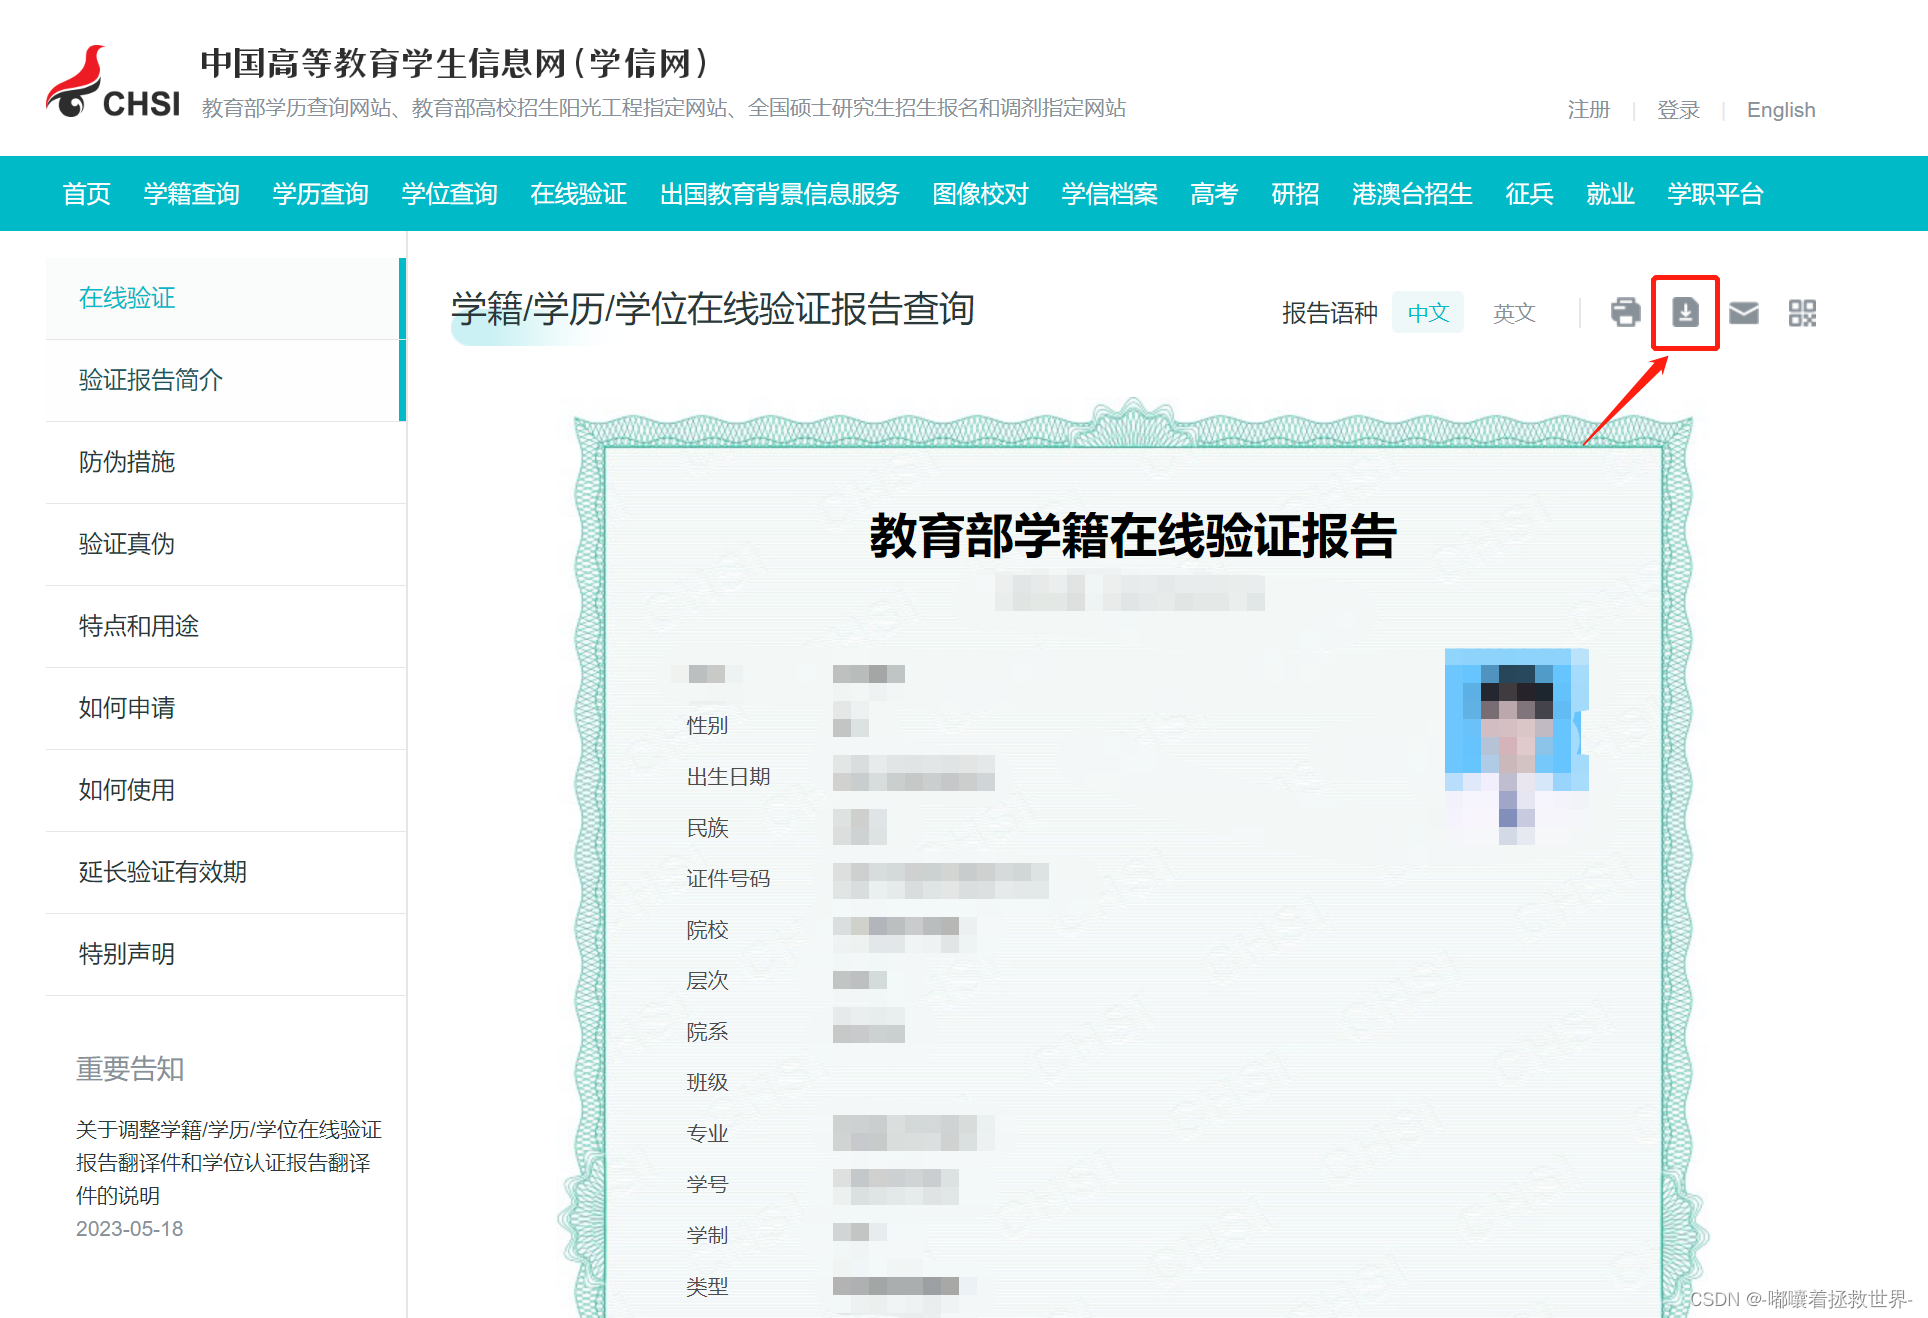Switch site to English
1928x1318 pixels.
click(1780, 110)
